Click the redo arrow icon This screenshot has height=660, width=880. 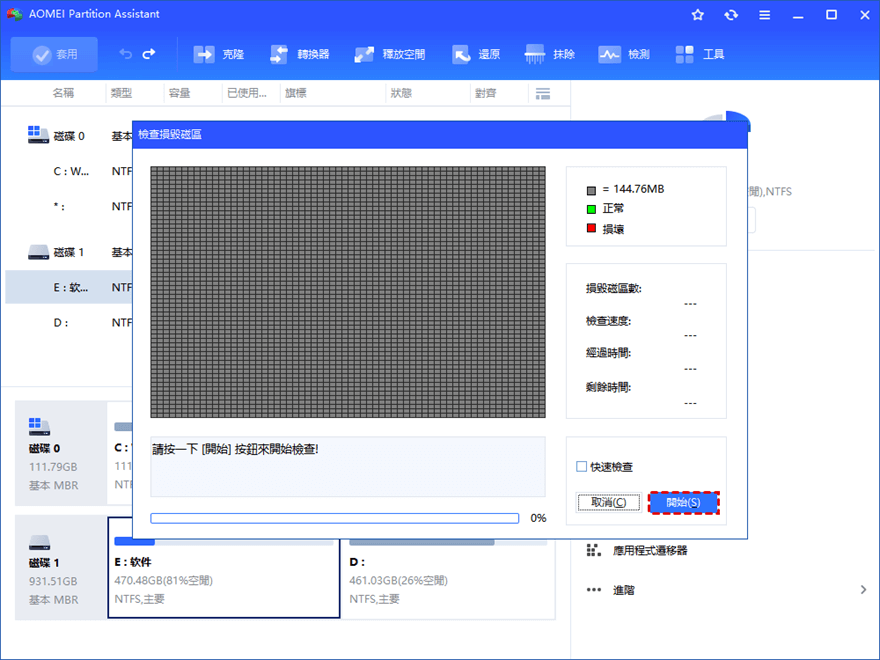149,54
